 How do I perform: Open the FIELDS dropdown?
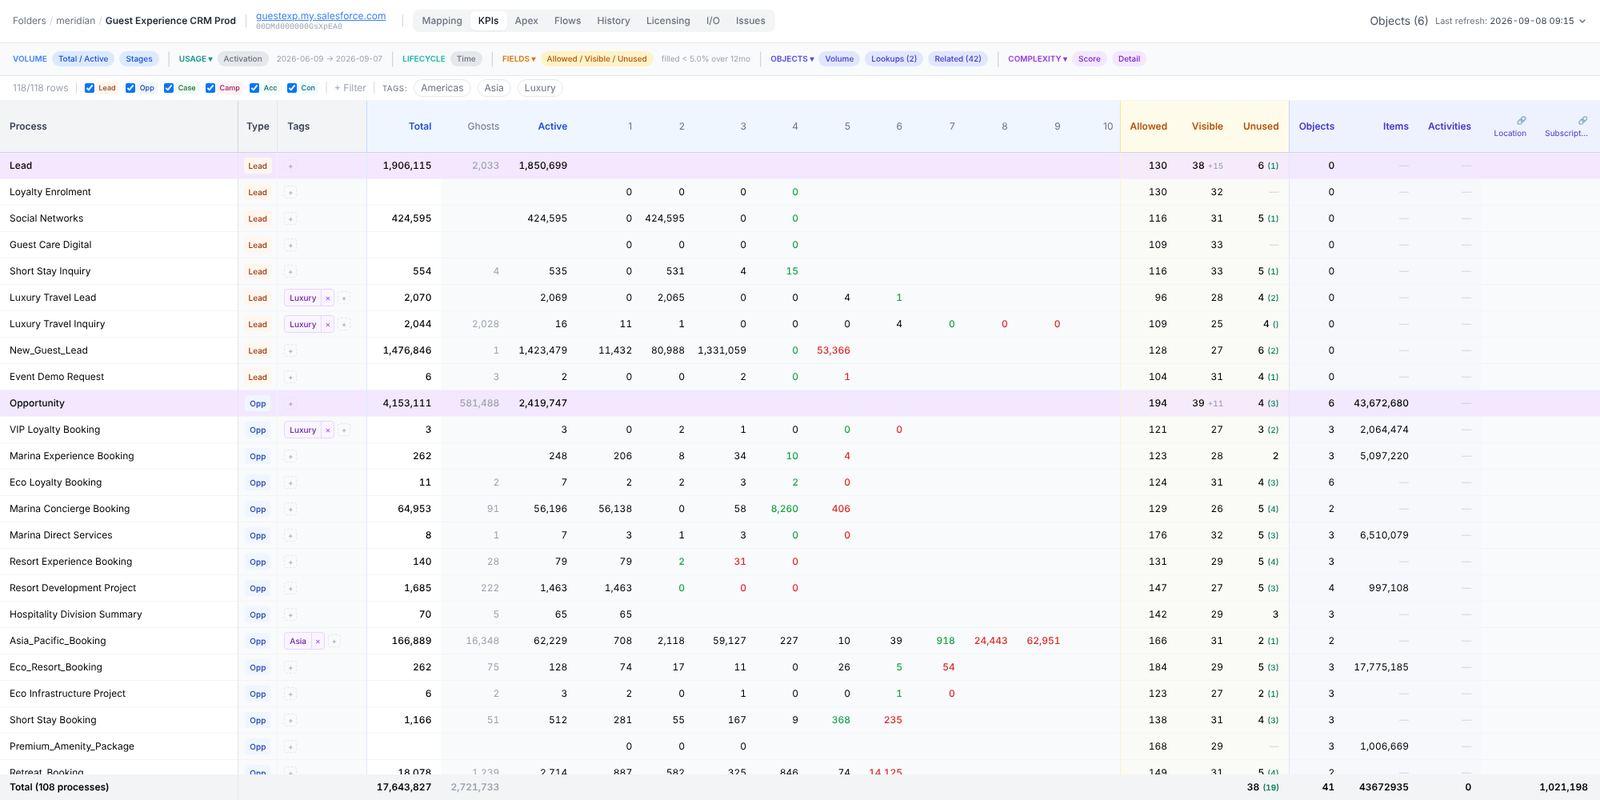(518, 59)
